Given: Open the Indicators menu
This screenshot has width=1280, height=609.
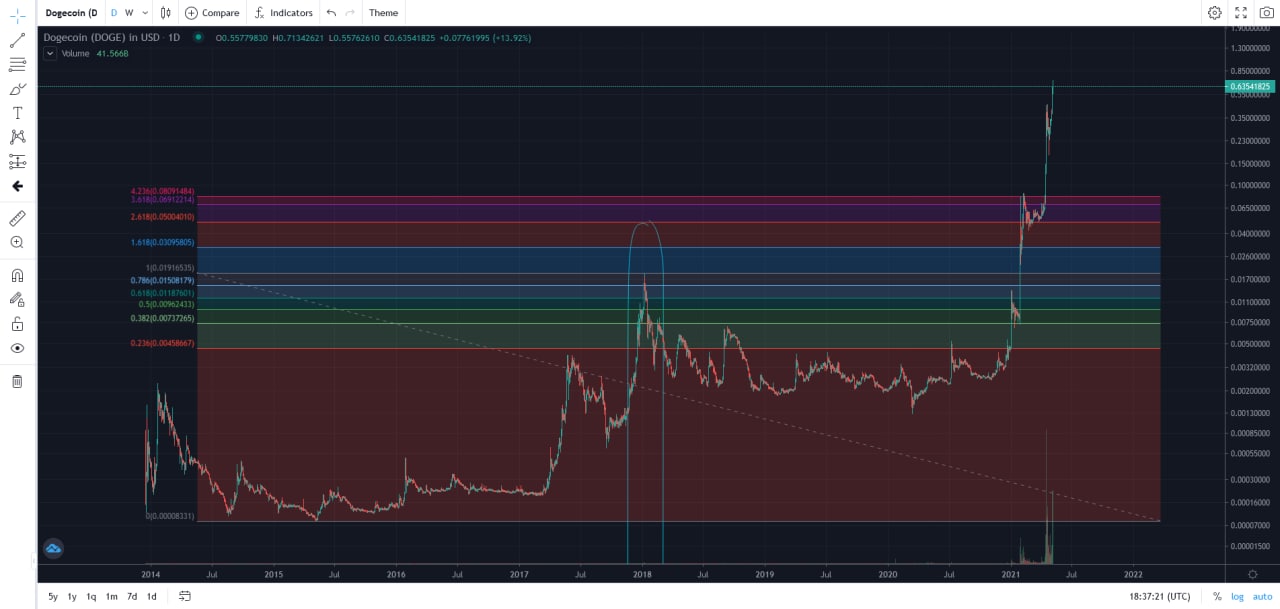Looking at the screenshot, I should tap(283, 13).
